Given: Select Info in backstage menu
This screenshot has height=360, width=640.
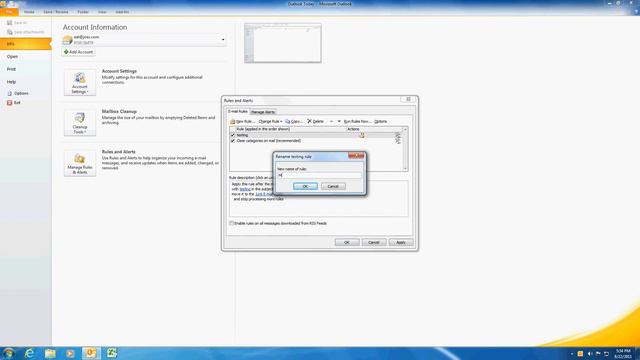Looking at the screenshot, I should [x=26, y=44].
